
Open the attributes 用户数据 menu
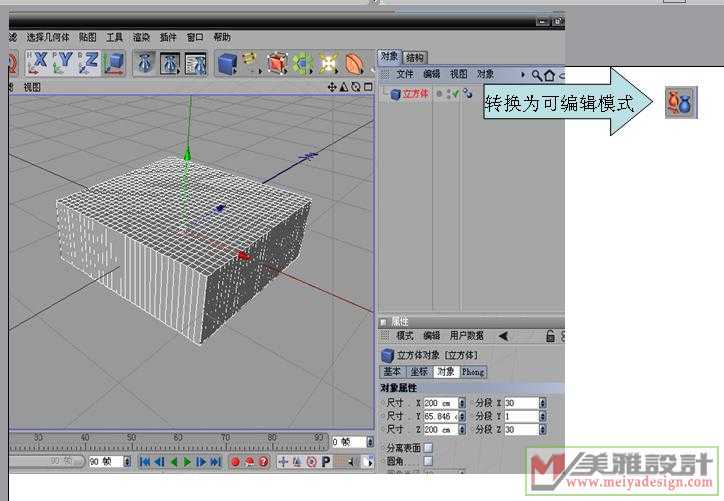(467, 336)
